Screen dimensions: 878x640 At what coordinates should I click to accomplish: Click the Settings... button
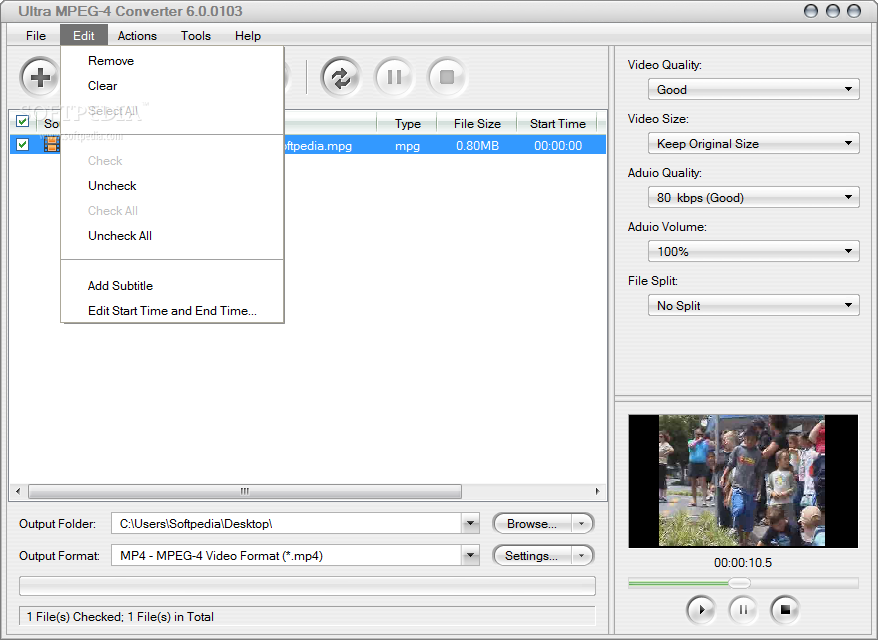pos(532,555)
